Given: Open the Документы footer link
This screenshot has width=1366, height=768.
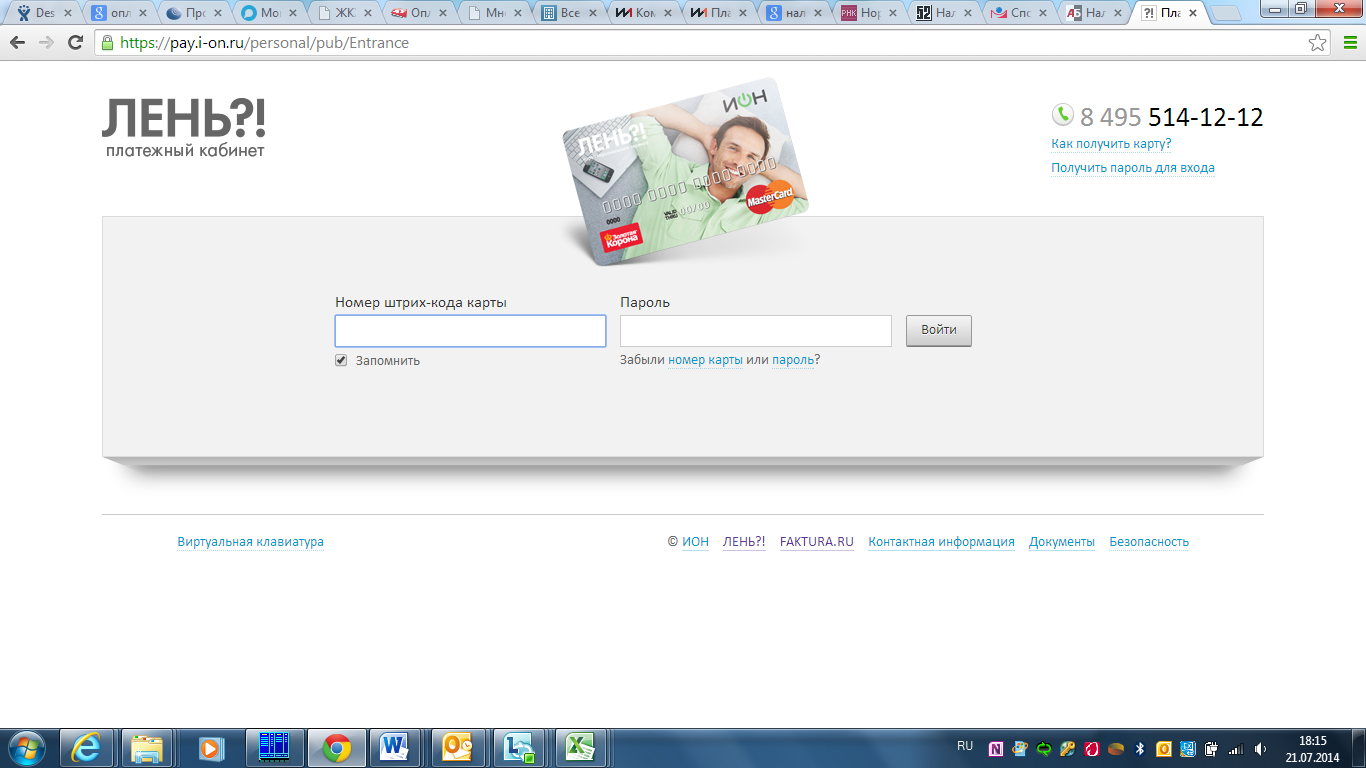Looking at the screenshot, I should point(1062,542).
